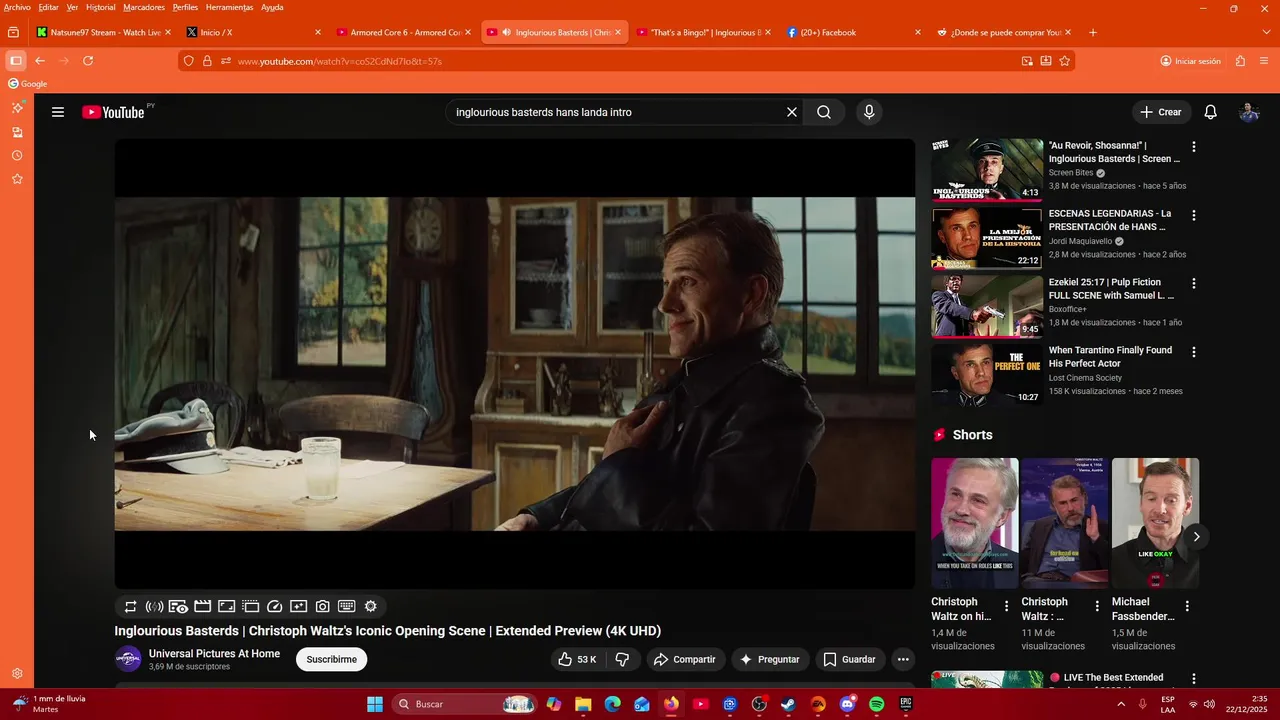Switch to the (20+) Facebook tab
The height and width of the screenshot is (720, 1280).
coord(854,32)
